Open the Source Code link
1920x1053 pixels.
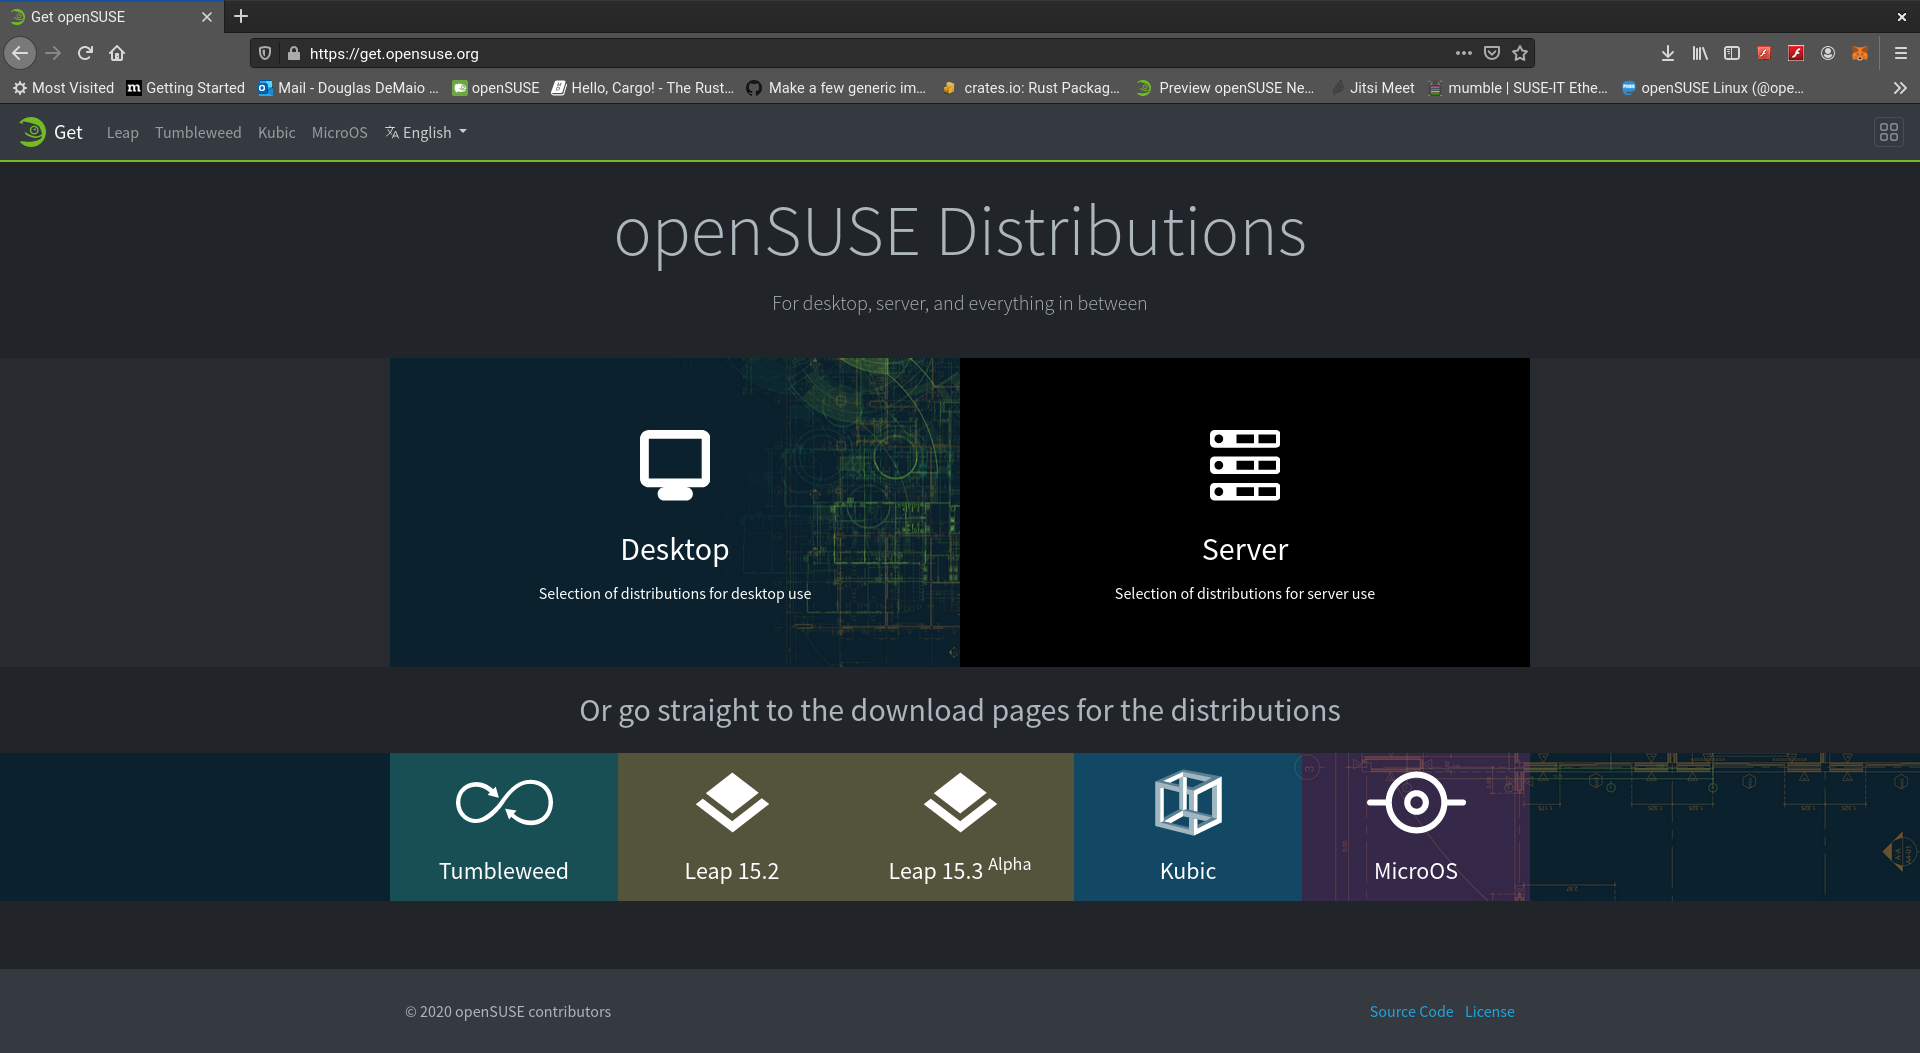(x=1411, y=1011)
